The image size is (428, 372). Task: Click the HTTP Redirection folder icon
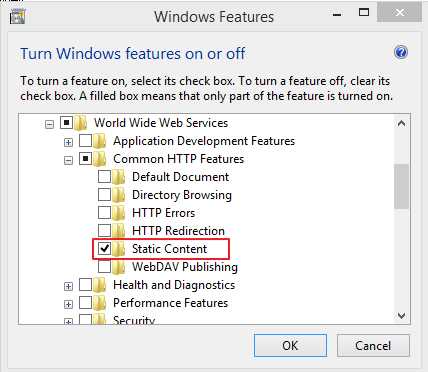(118, 231)
